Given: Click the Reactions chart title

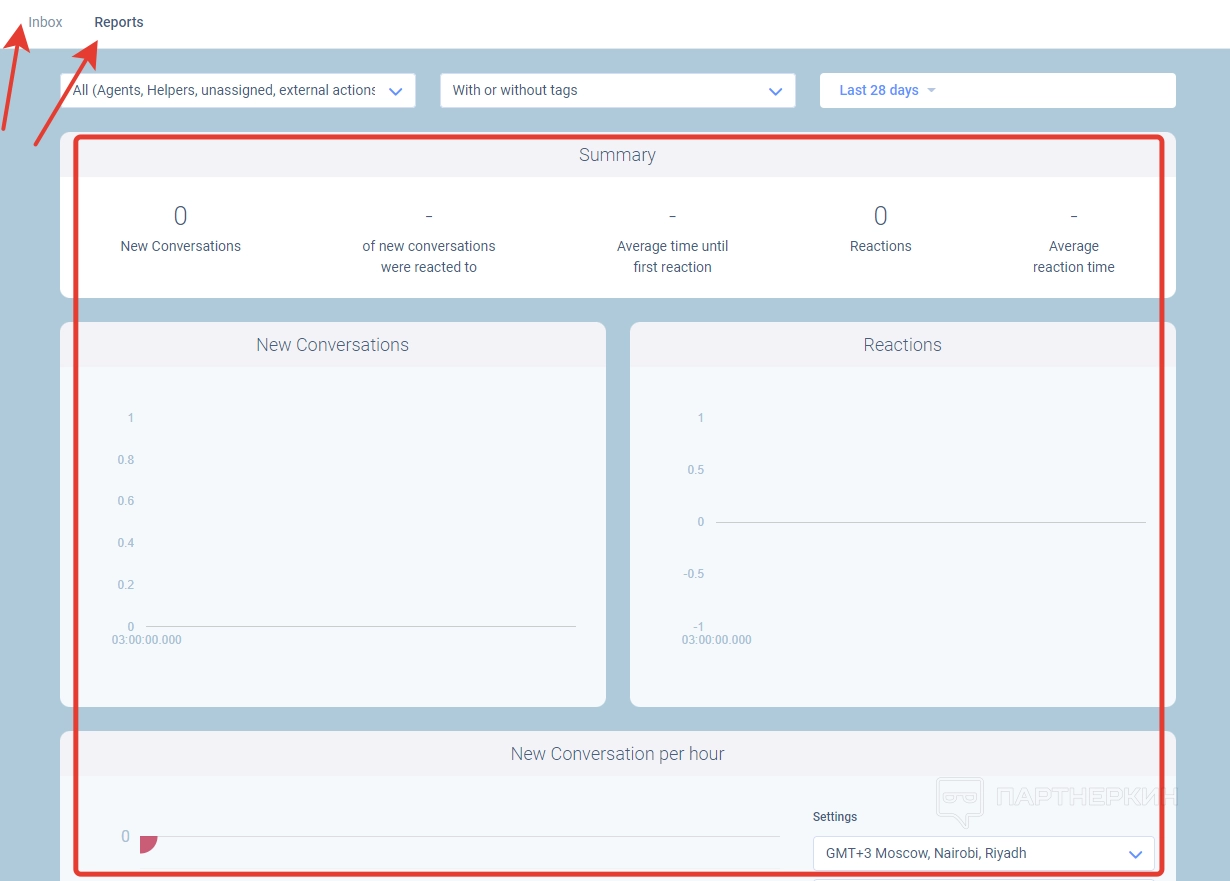Looking at the screenshot, I should click(x=902, y=345).
